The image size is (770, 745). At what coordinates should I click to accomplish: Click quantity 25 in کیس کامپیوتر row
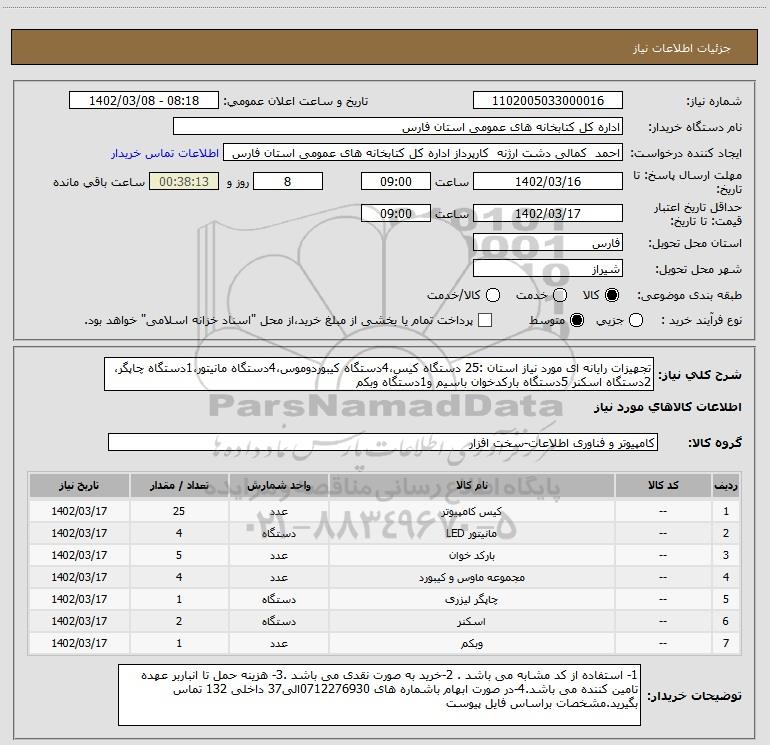[x=179, y=511]
